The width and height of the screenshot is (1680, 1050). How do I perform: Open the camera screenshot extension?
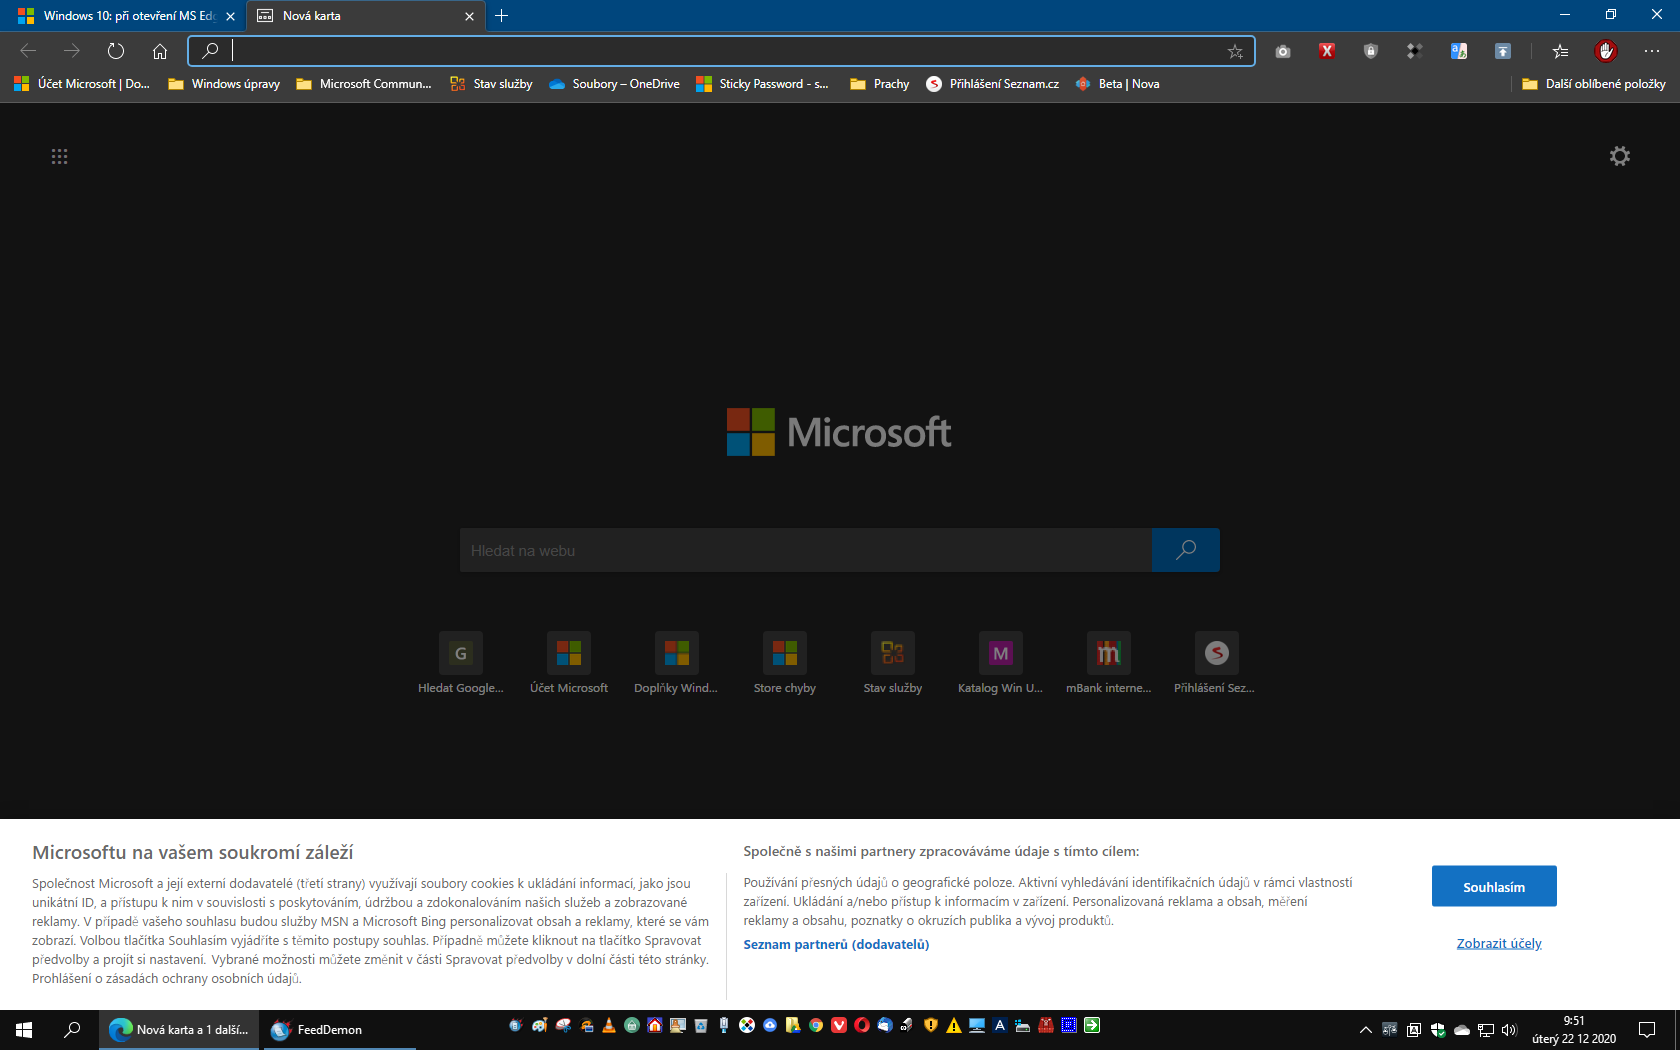tap(1283, 51)
